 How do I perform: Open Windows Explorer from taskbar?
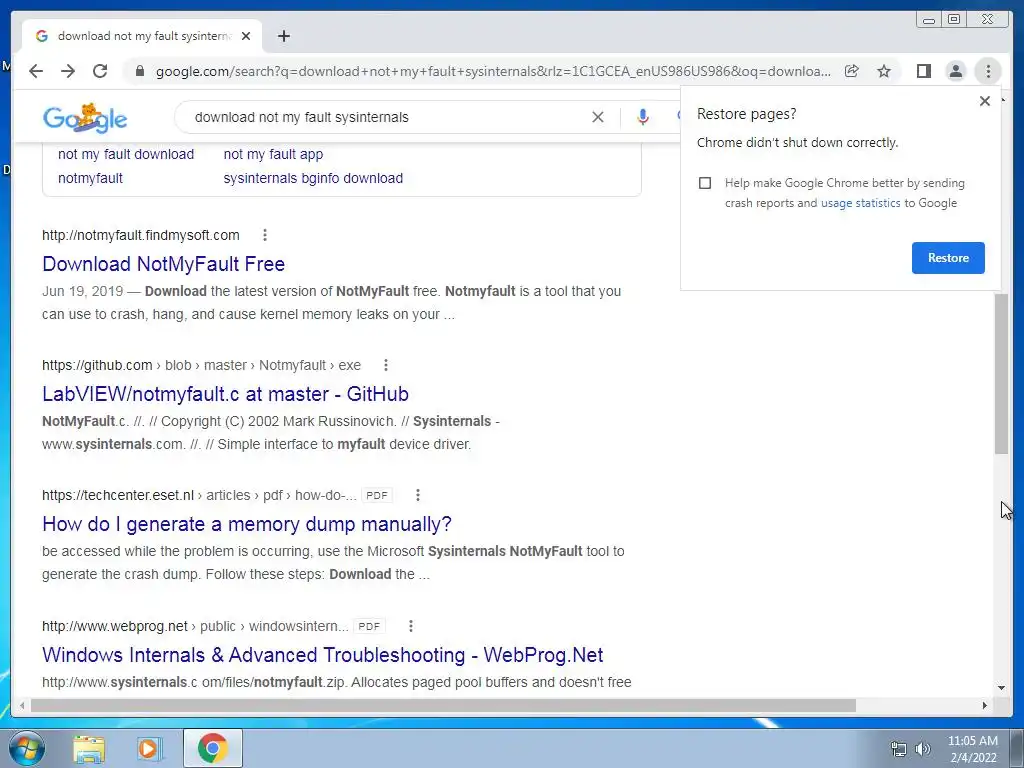click(89, 748)
